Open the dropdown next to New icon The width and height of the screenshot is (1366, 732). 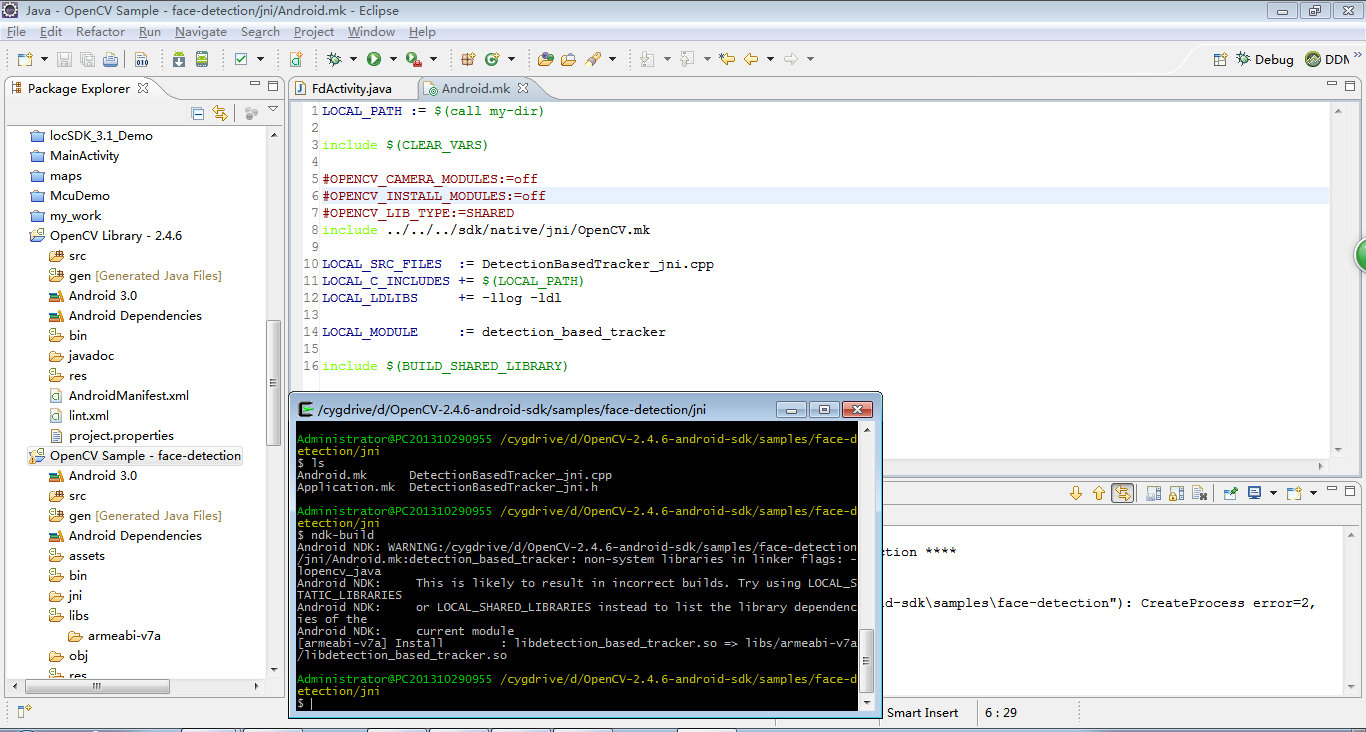[42, 59]
